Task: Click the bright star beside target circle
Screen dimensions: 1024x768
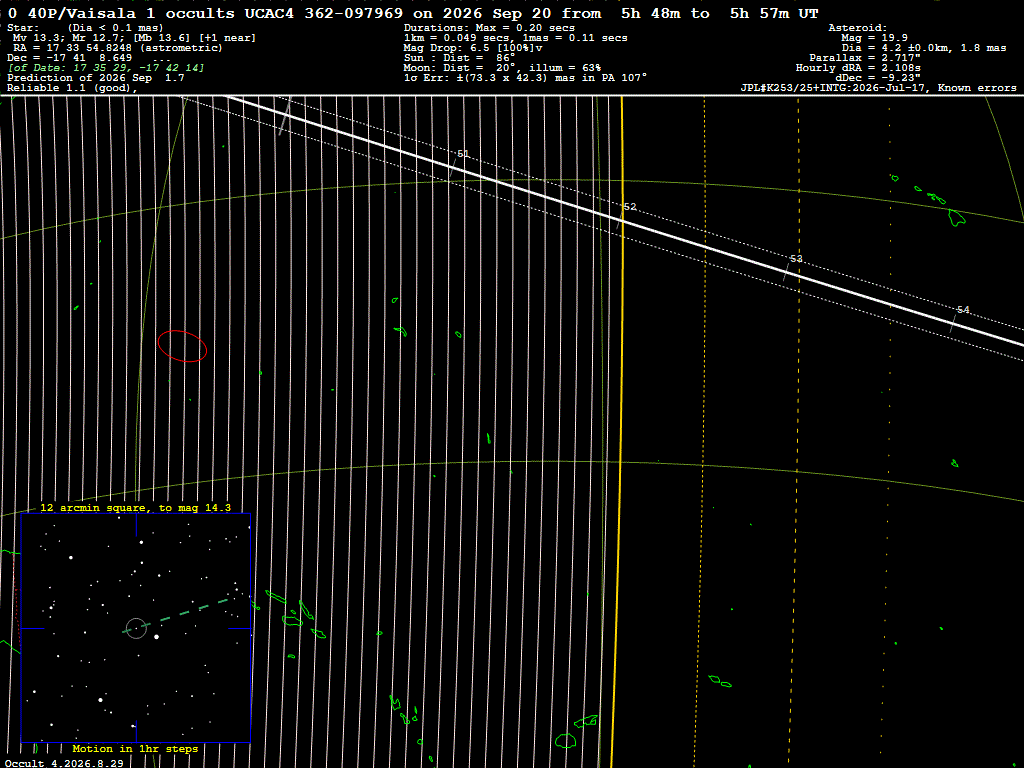Action: click(x=157, y=636)
